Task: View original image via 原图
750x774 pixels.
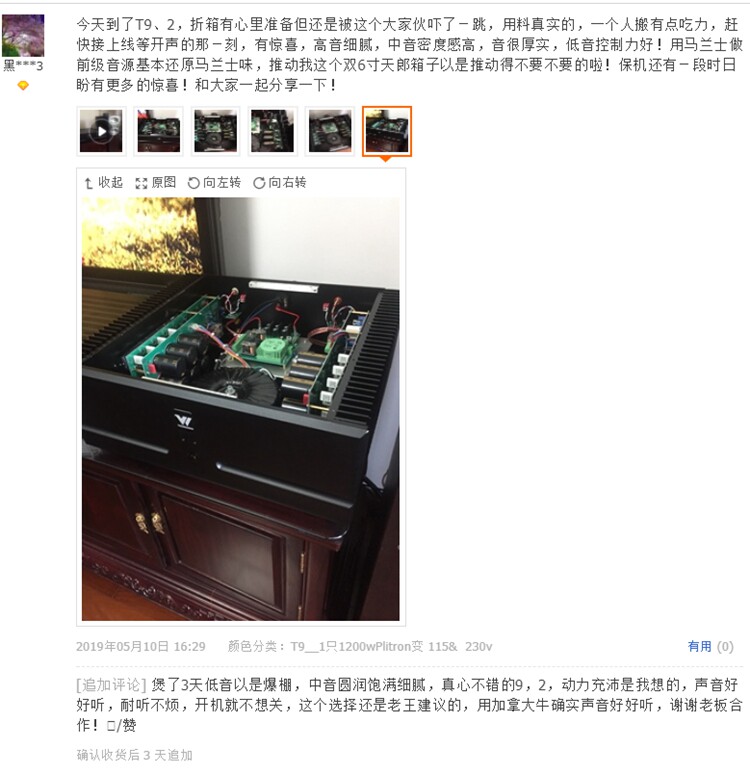Action: [156, 183]
